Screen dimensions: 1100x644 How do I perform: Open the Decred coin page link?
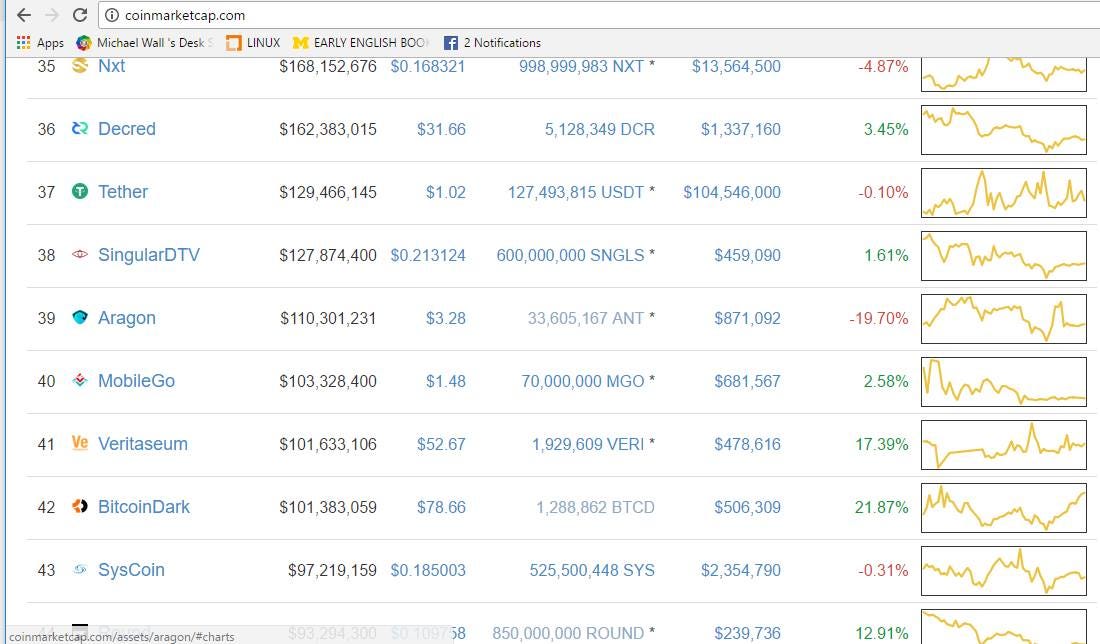[127, 129]
